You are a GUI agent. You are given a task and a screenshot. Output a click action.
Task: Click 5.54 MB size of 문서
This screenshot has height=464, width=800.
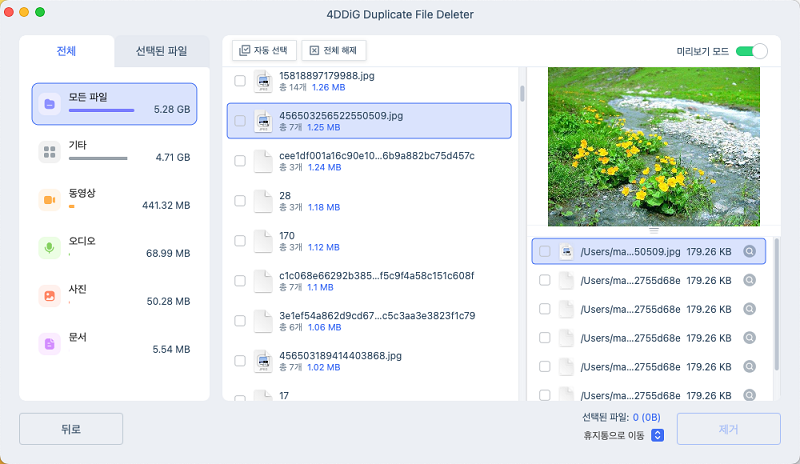(171, 349)
